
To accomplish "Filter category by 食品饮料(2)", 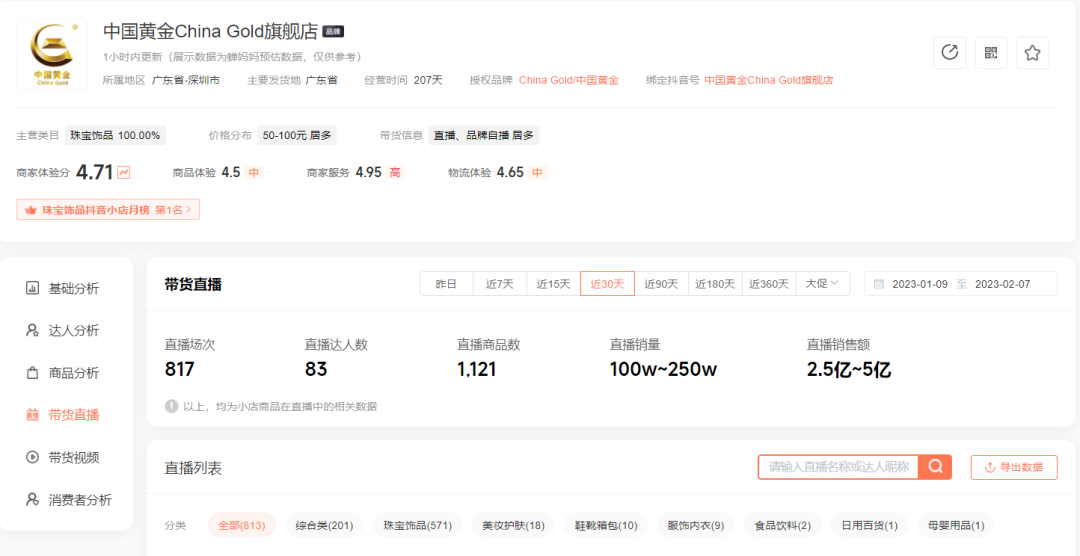I will tap(782, 526).
